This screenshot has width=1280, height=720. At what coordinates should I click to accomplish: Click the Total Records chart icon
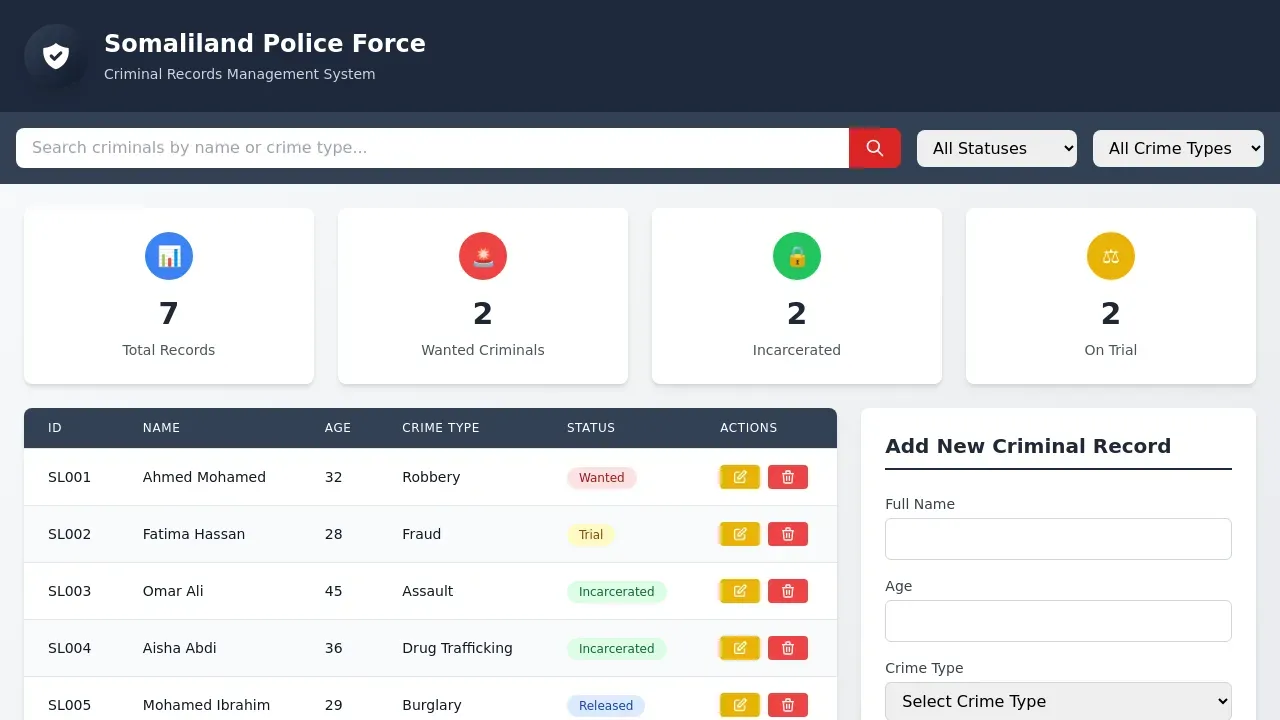[168, 256]
